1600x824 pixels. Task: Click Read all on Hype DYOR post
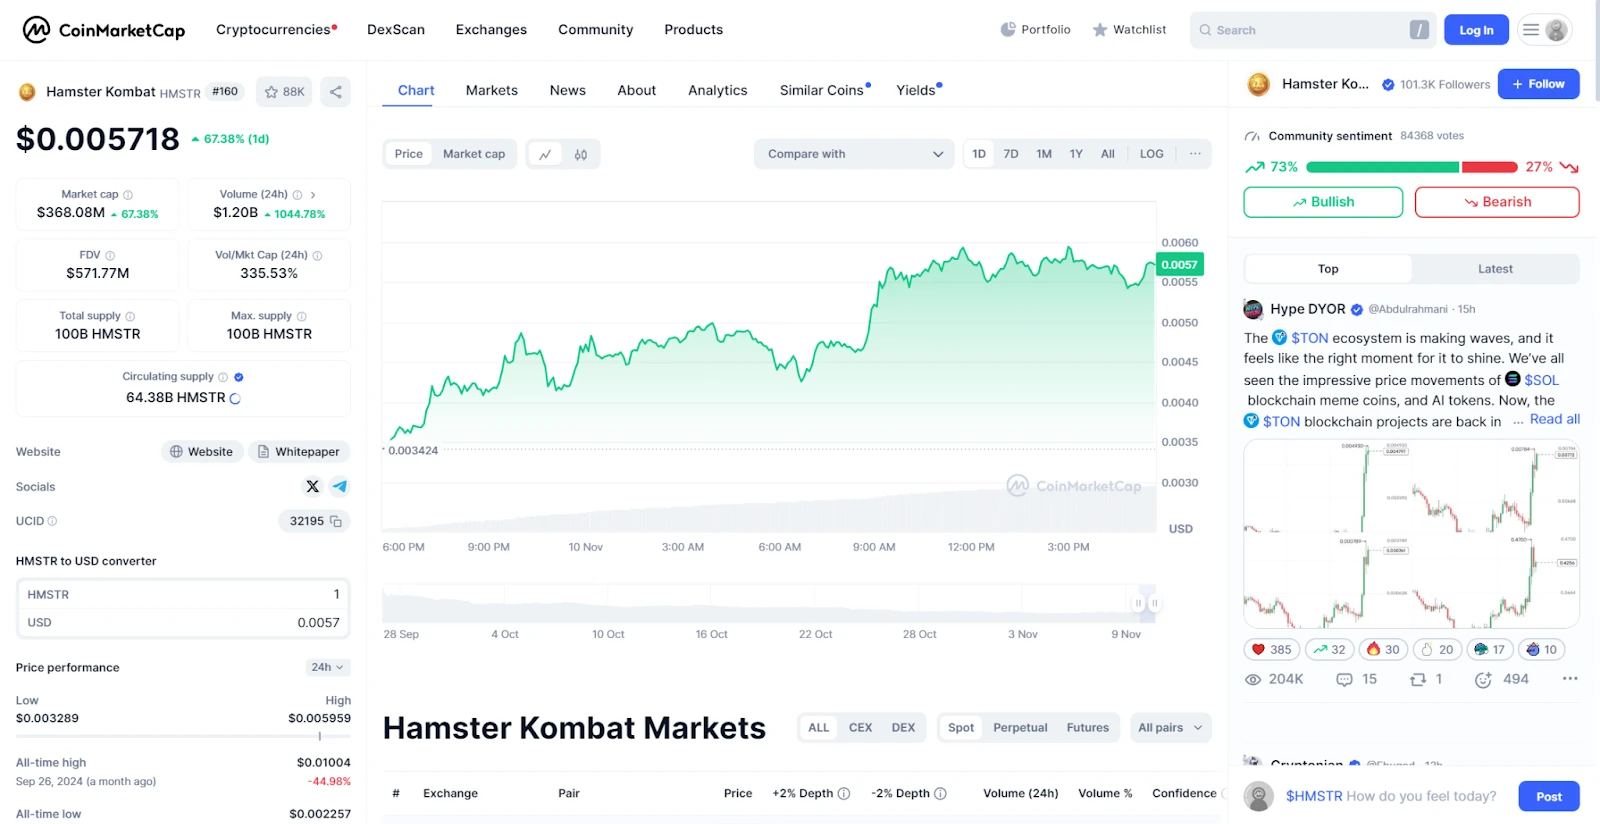pos(1554,420)
